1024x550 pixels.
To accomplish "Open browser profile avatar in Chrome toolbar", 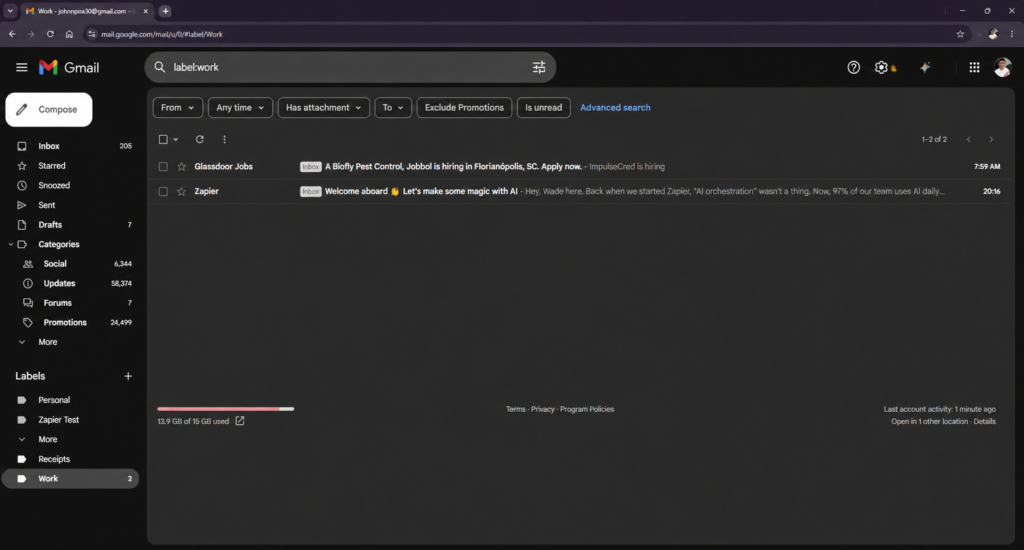I will (x=993, y=34).
